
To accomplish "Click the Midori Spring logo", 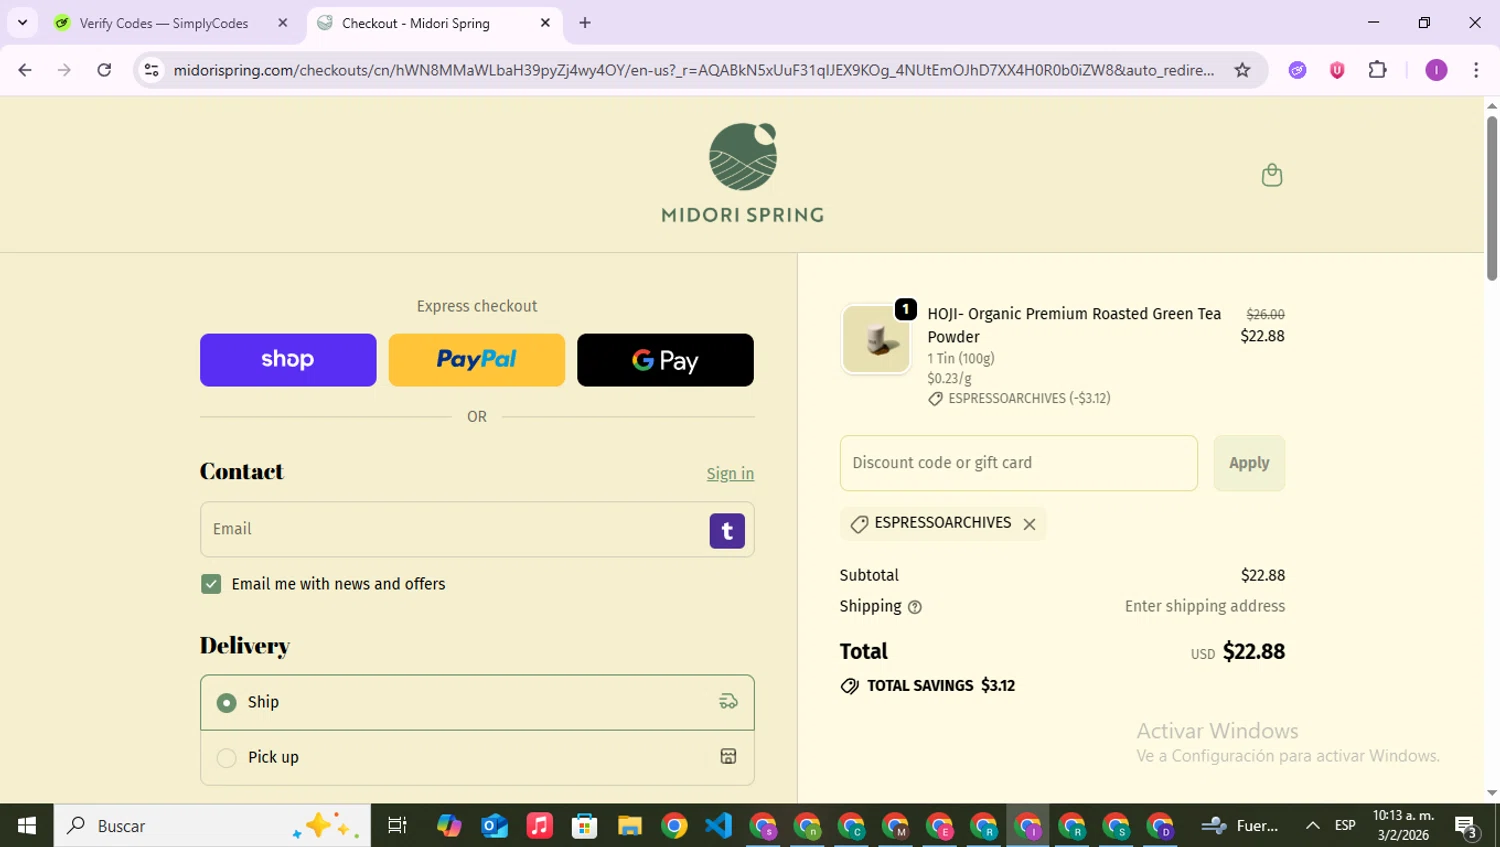I will [x=742, y=172].
